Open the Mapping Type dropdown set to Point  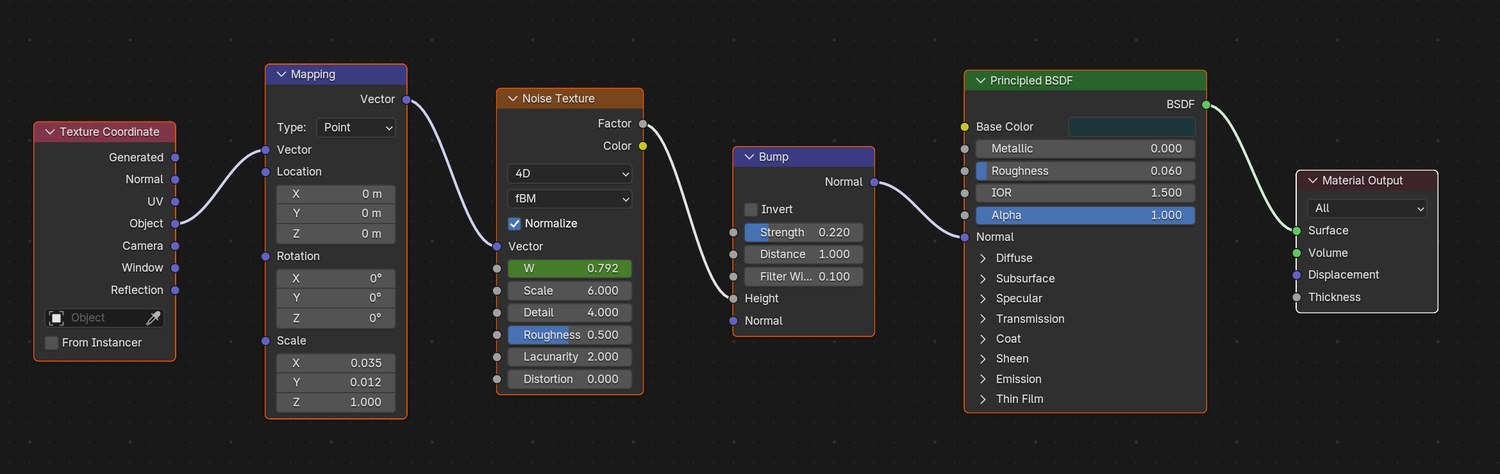(356, 127)
